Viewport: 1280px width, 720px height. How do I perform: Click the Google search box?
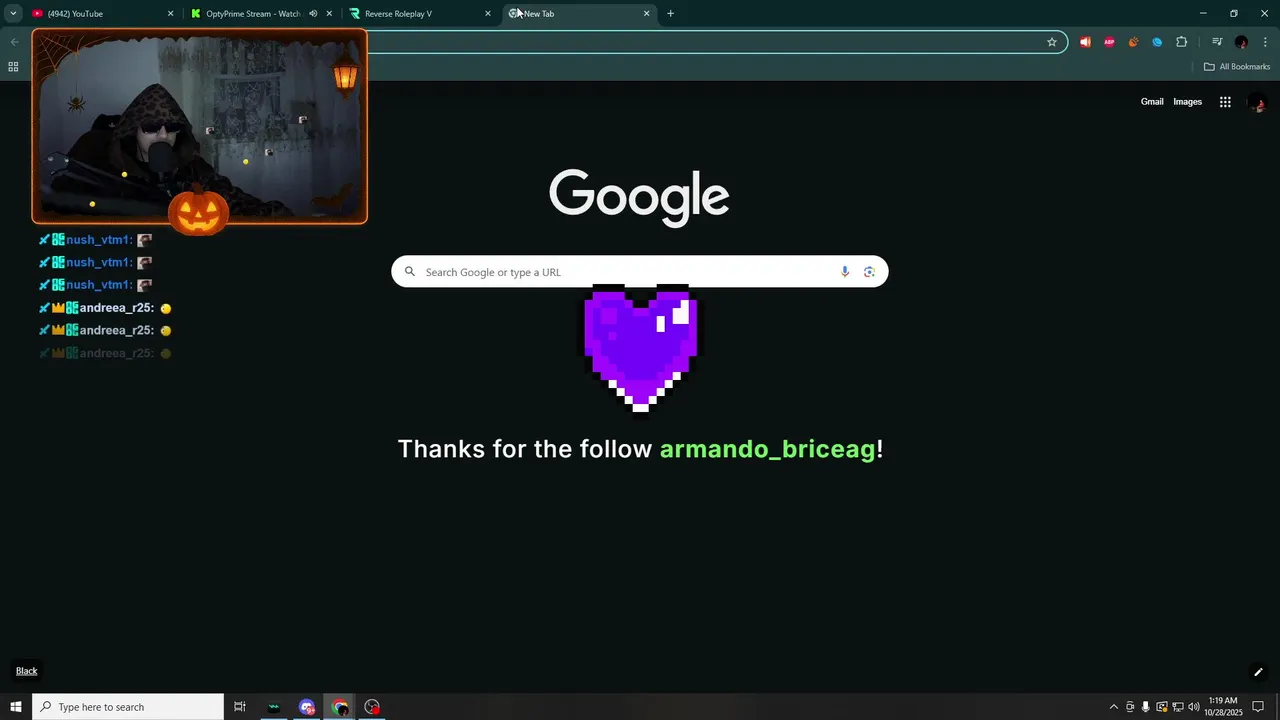[x=640, y=272]
